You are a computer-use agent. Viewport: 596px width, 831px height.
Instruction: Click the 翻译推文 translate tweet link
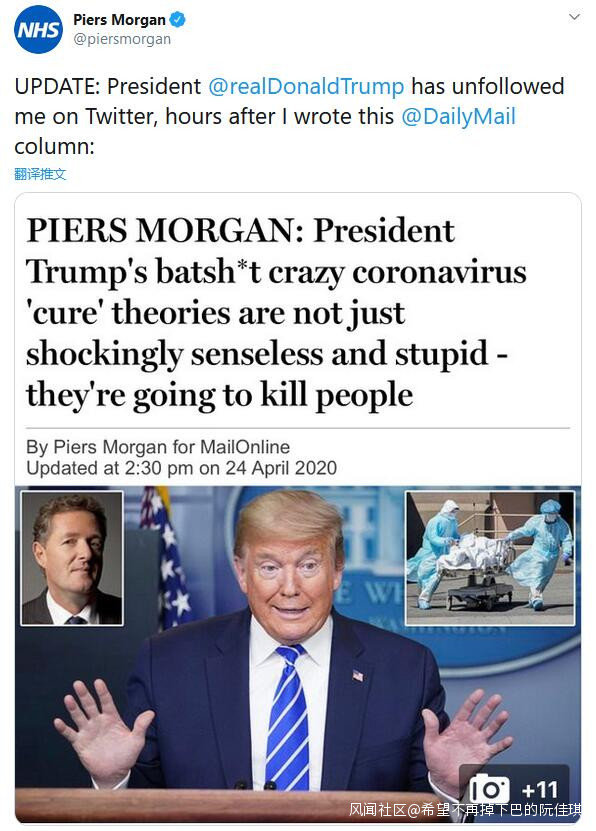point(40,174)
